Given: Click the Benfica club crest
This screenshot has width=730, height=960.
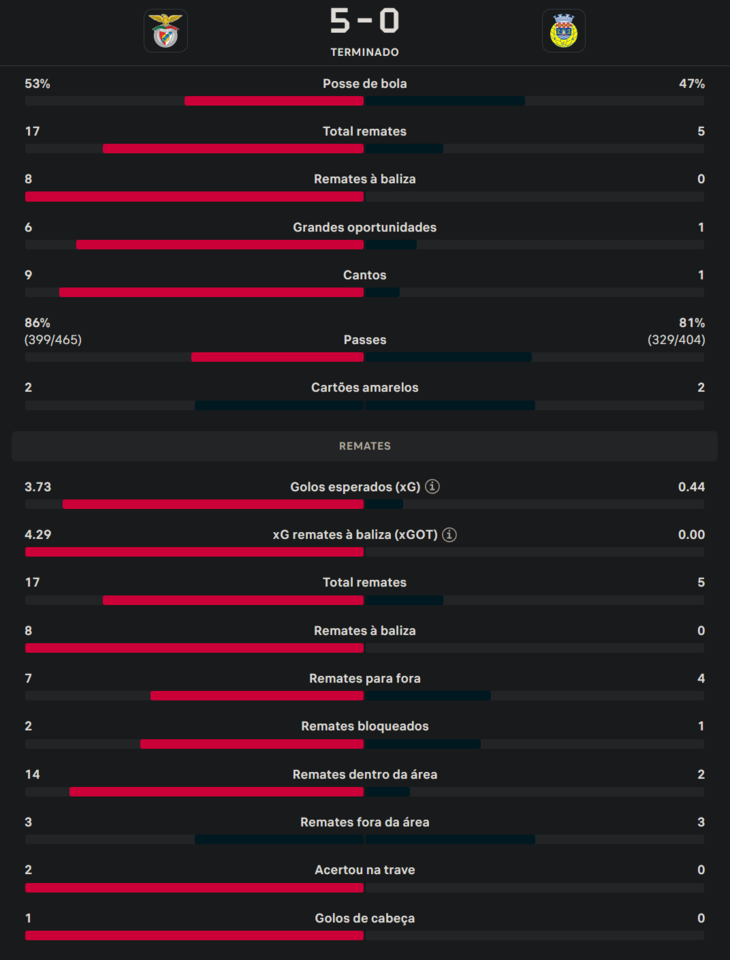Looking at the screenshot, I should (165, 31).
